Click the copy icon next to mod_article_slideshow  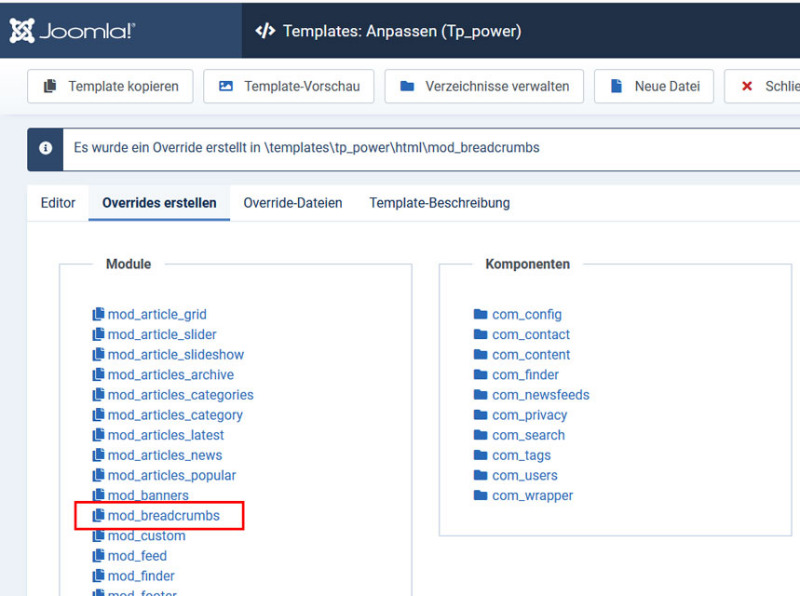(x=98, y=355)
